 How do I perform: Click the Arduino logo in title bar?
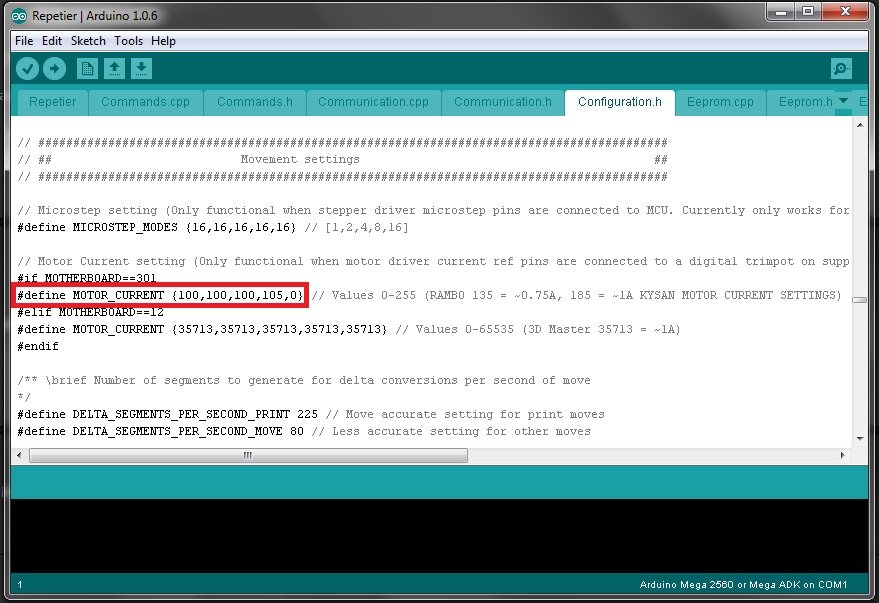click(x=19, y=16)
